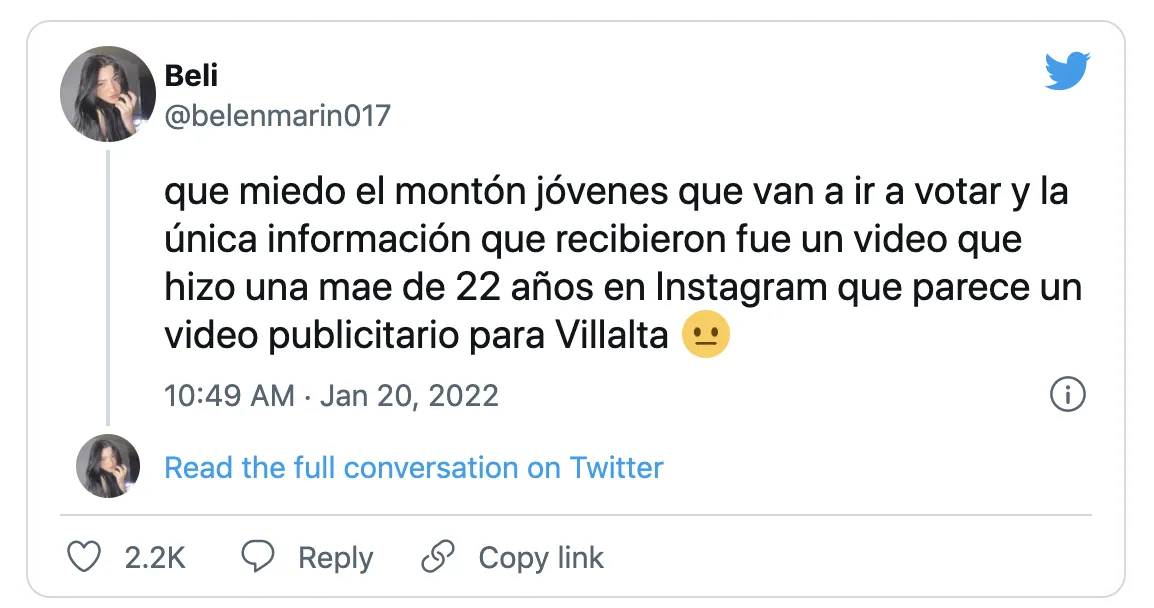Open the info circle icon
This screenshot has height=608, width=1154.
pyautogui.click(x=1068, y=395)
